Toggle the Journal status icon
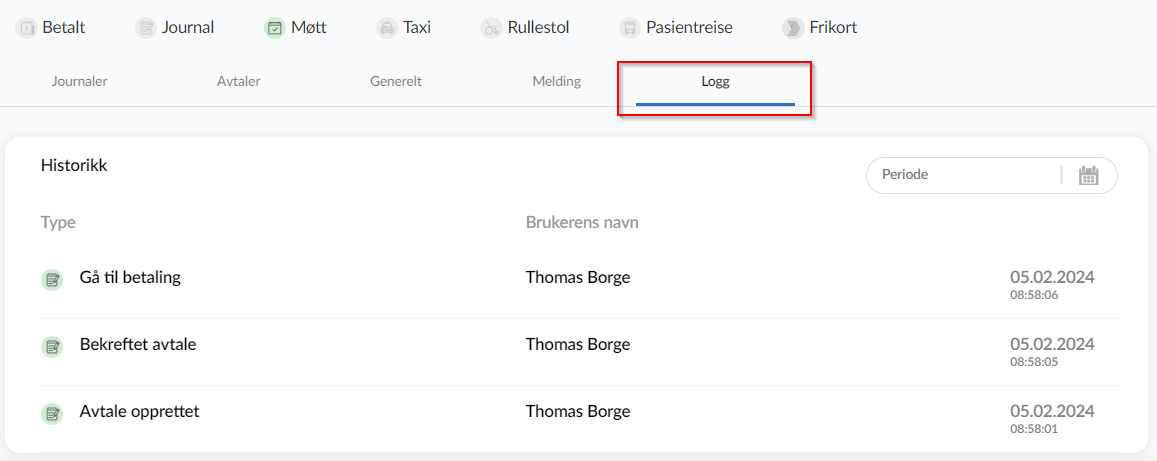The height and width of the screenshot is (461, 1157). [146, 28]
